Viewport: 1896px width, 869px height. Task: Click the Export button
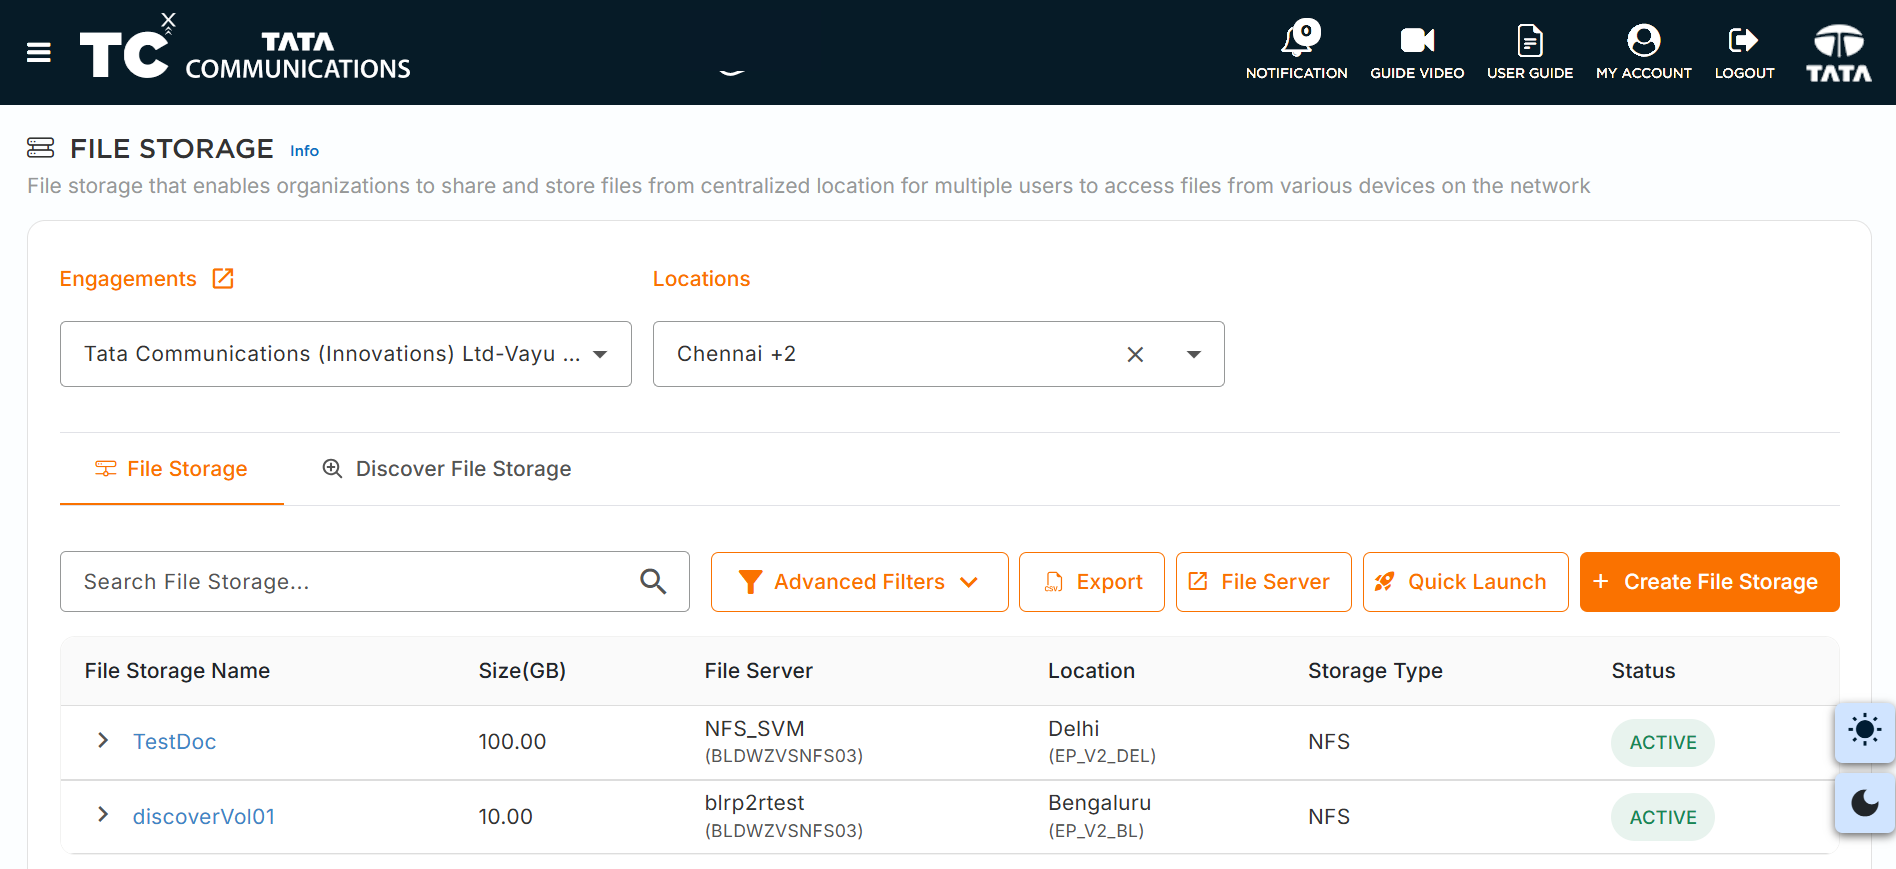1092,582
